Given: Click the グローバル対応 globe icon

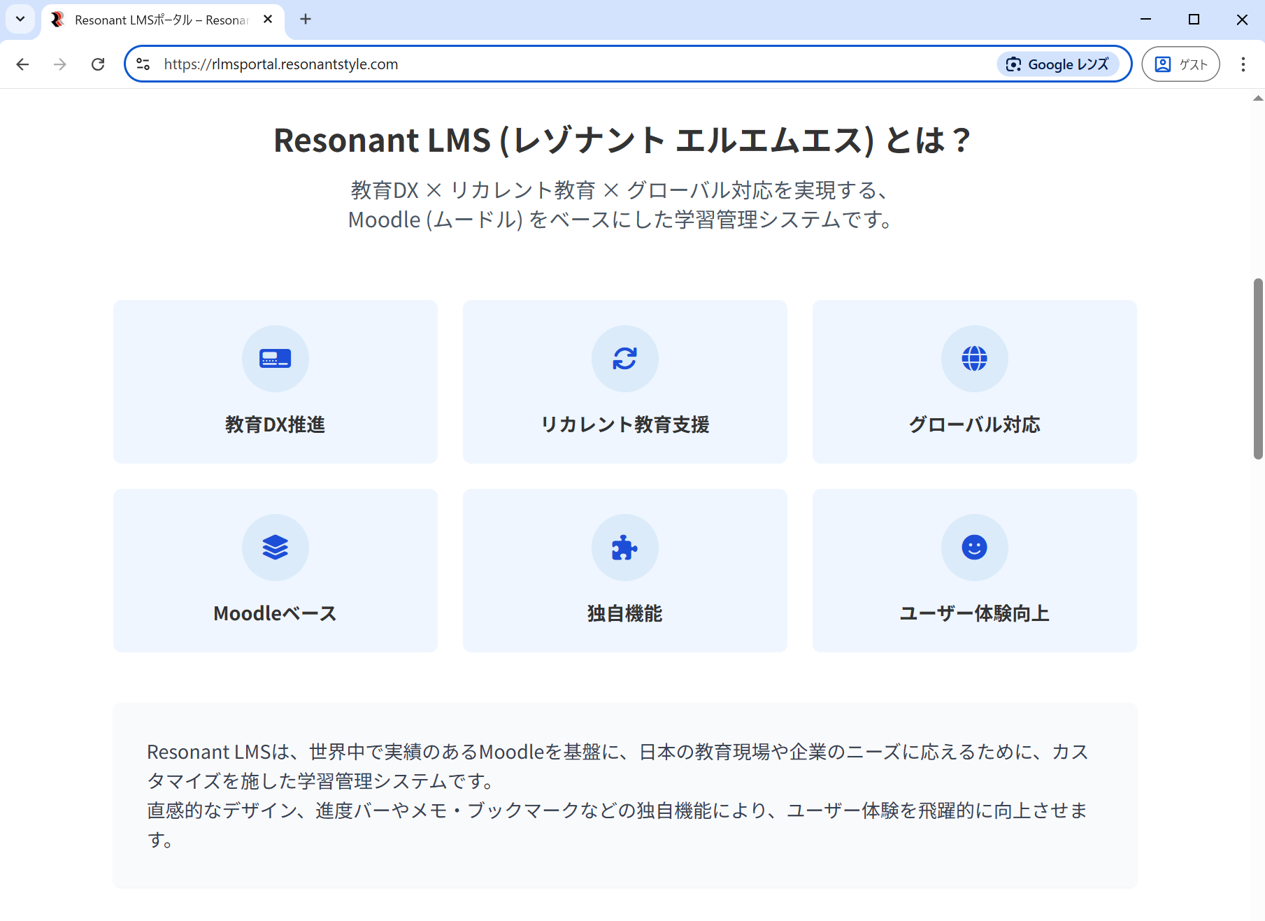Looking at the screenshot, I should [974, 358].
